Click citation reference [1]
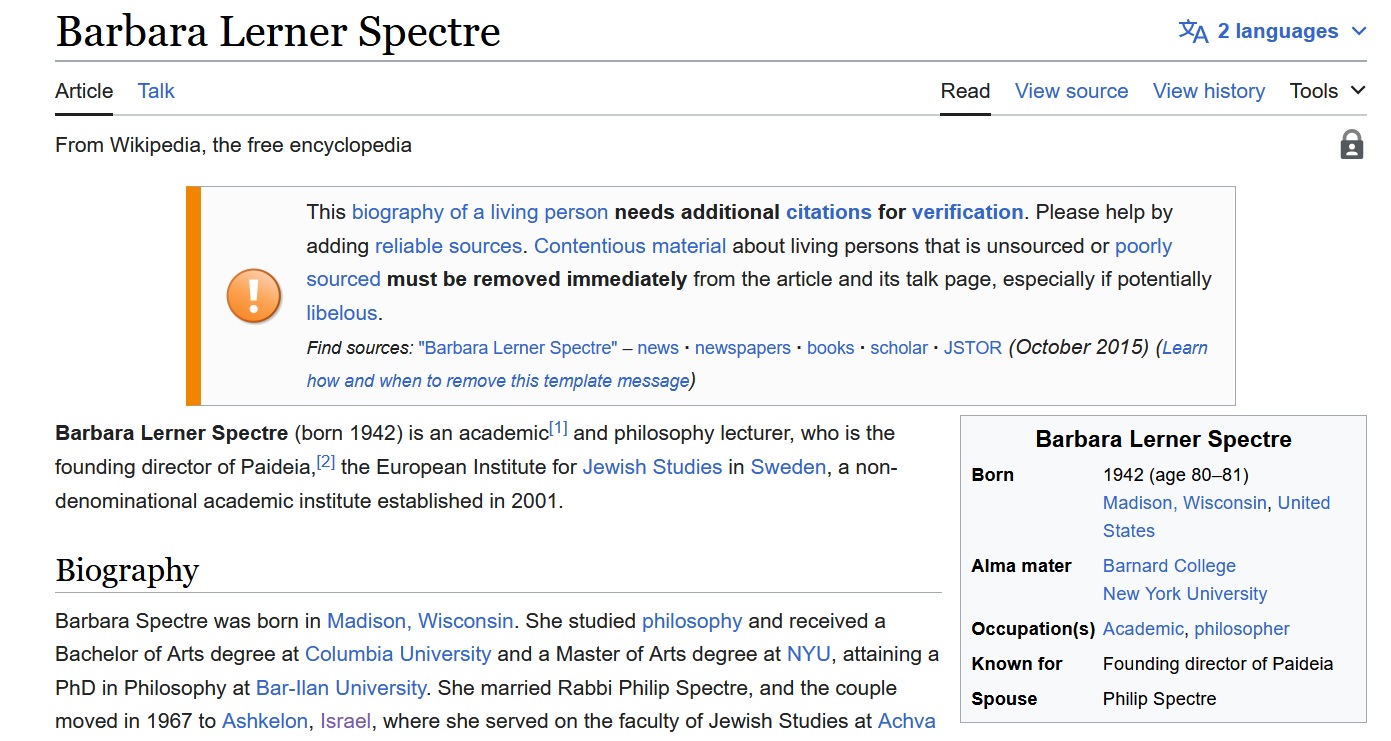This screenshot has height=741, width=1391. click(x=558, y=429)
